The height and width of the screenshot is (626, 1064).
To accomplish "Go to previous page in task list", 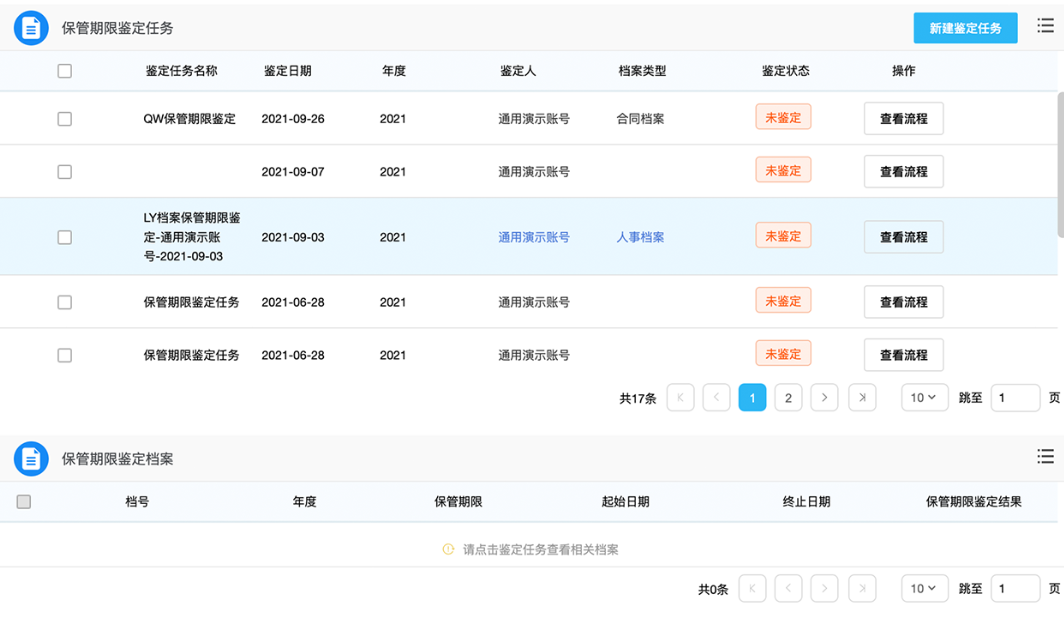I will [x=716, y=398].
